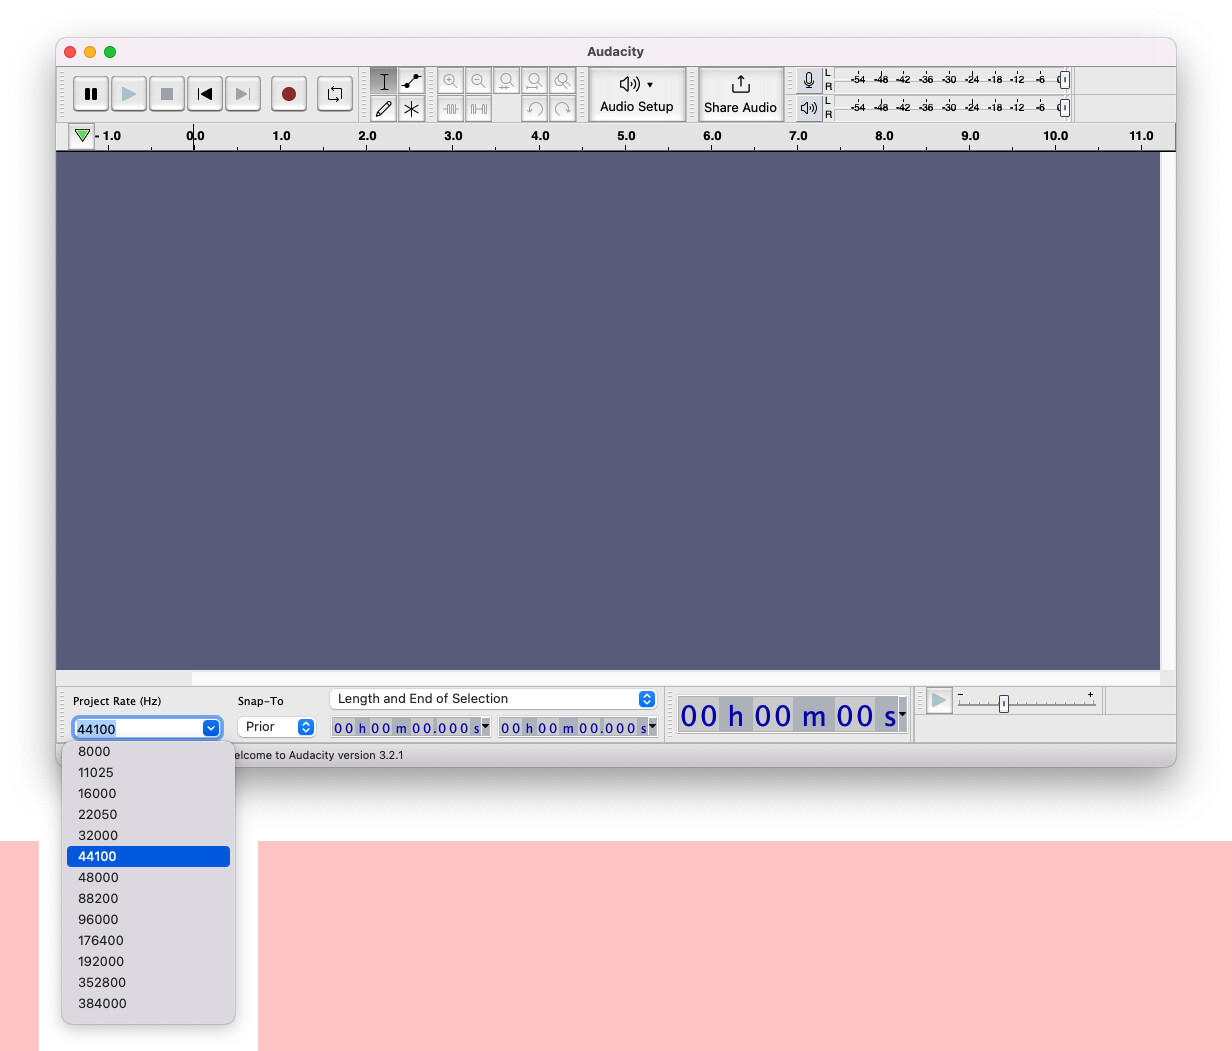Select 16000 from the rate list
The width and height of the screenshot is (1232, 1051).
(148, 793)
